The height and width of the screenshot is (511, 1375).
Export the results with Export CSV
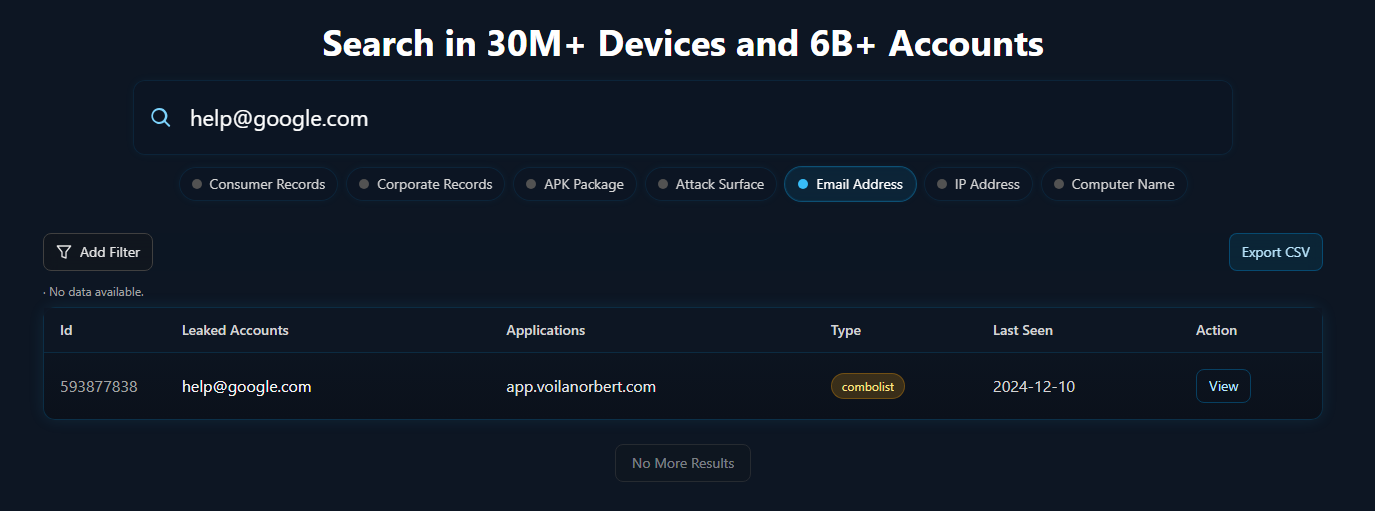(x=1275, y=252)
